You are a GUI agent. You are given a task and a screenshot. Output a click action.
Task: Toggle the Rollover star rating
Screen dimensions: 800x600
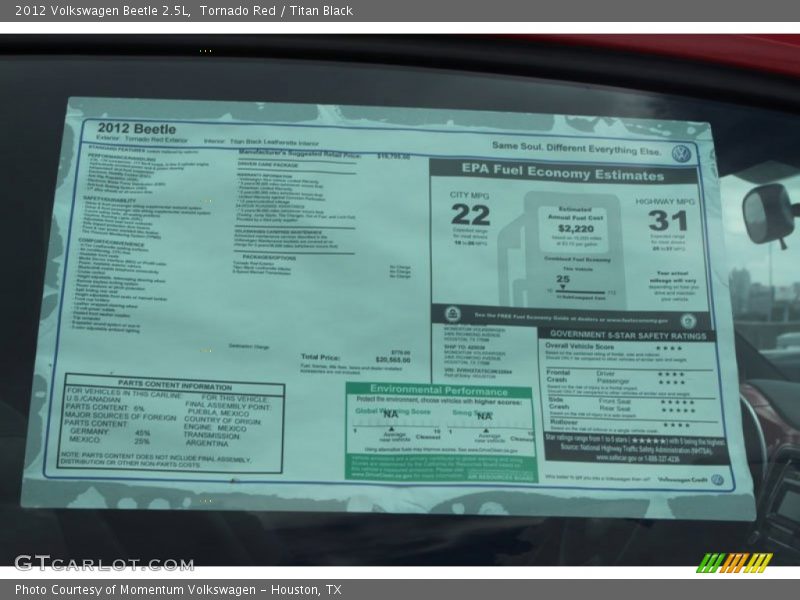[x=676, y=423]
